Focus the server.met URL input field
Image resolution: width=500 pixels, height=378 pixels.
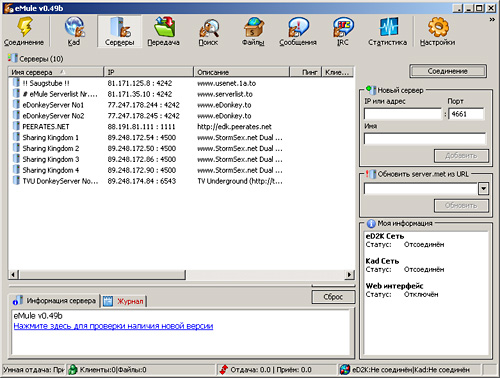click(x=421, y=189)
